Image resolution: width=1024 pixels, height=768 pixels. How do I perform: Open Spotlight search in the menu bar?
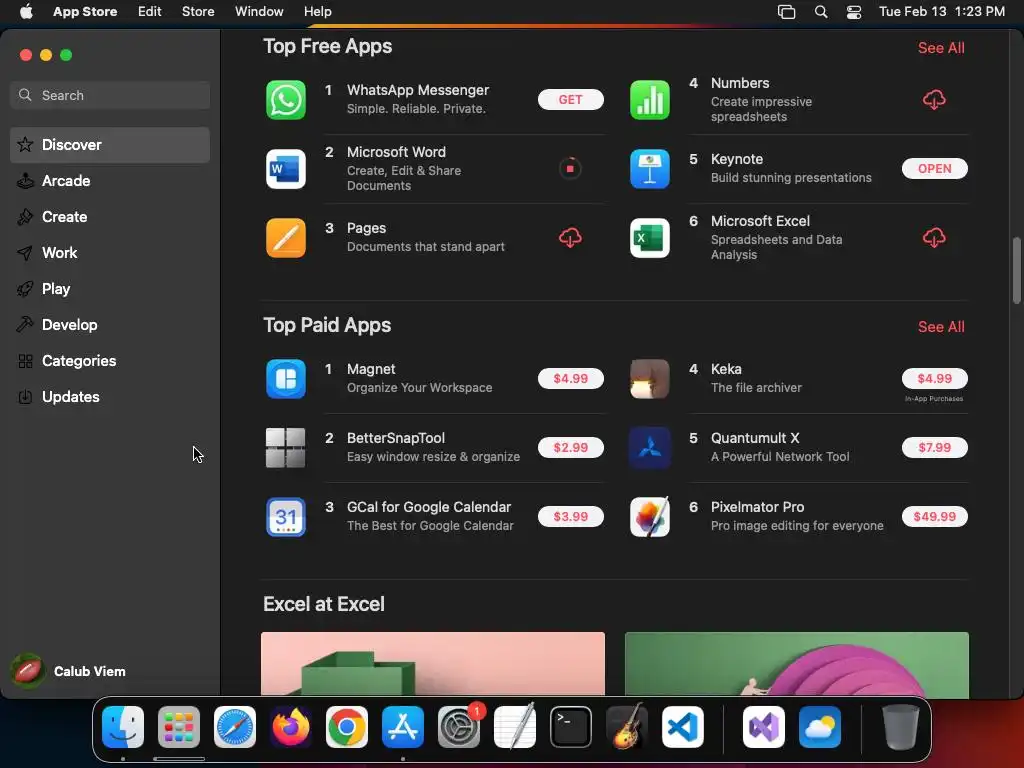[x=821, y=12]
